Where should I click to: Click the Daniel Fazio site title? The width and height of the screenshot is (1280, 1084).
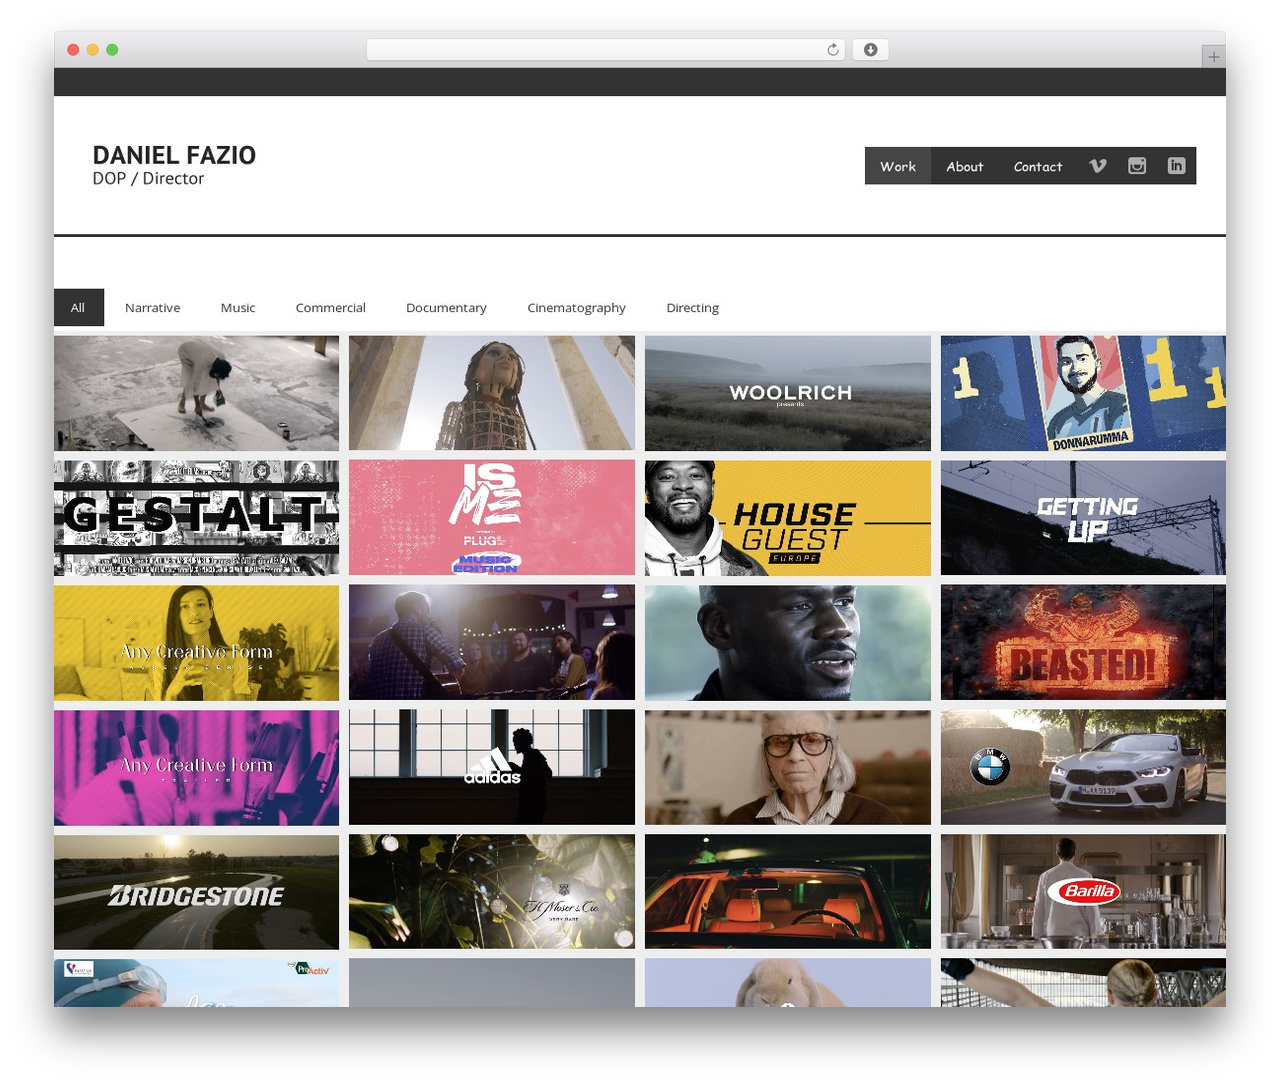coord(174,155)
